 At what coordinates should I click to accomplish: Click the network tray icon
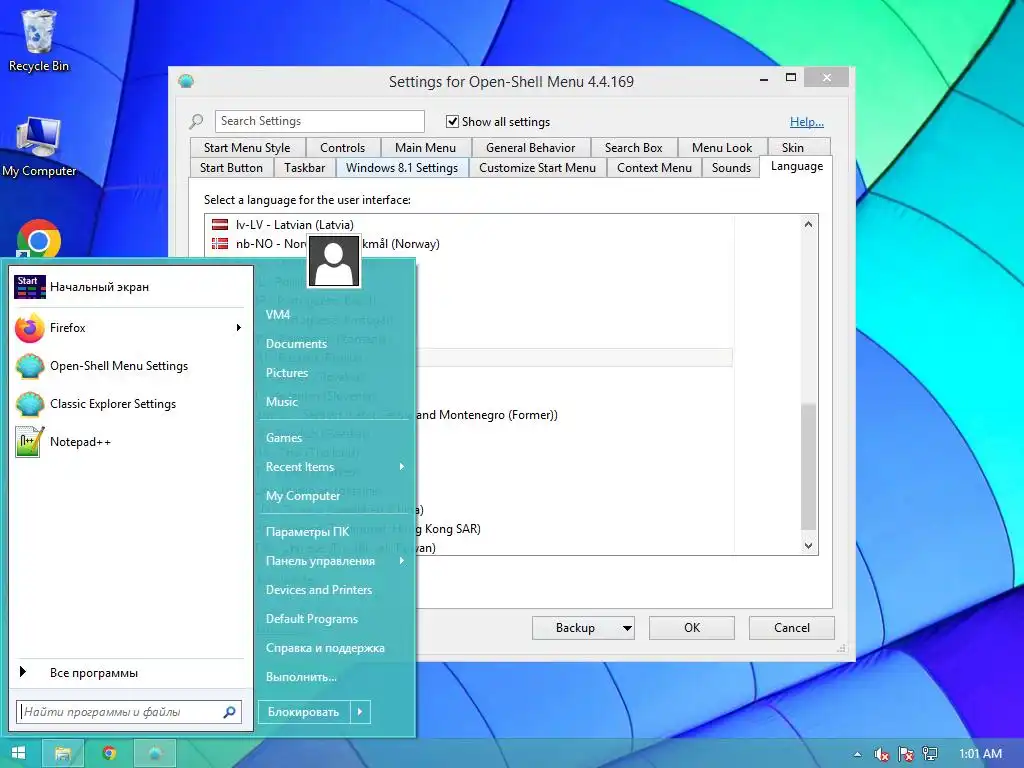(x=930, y=754)
